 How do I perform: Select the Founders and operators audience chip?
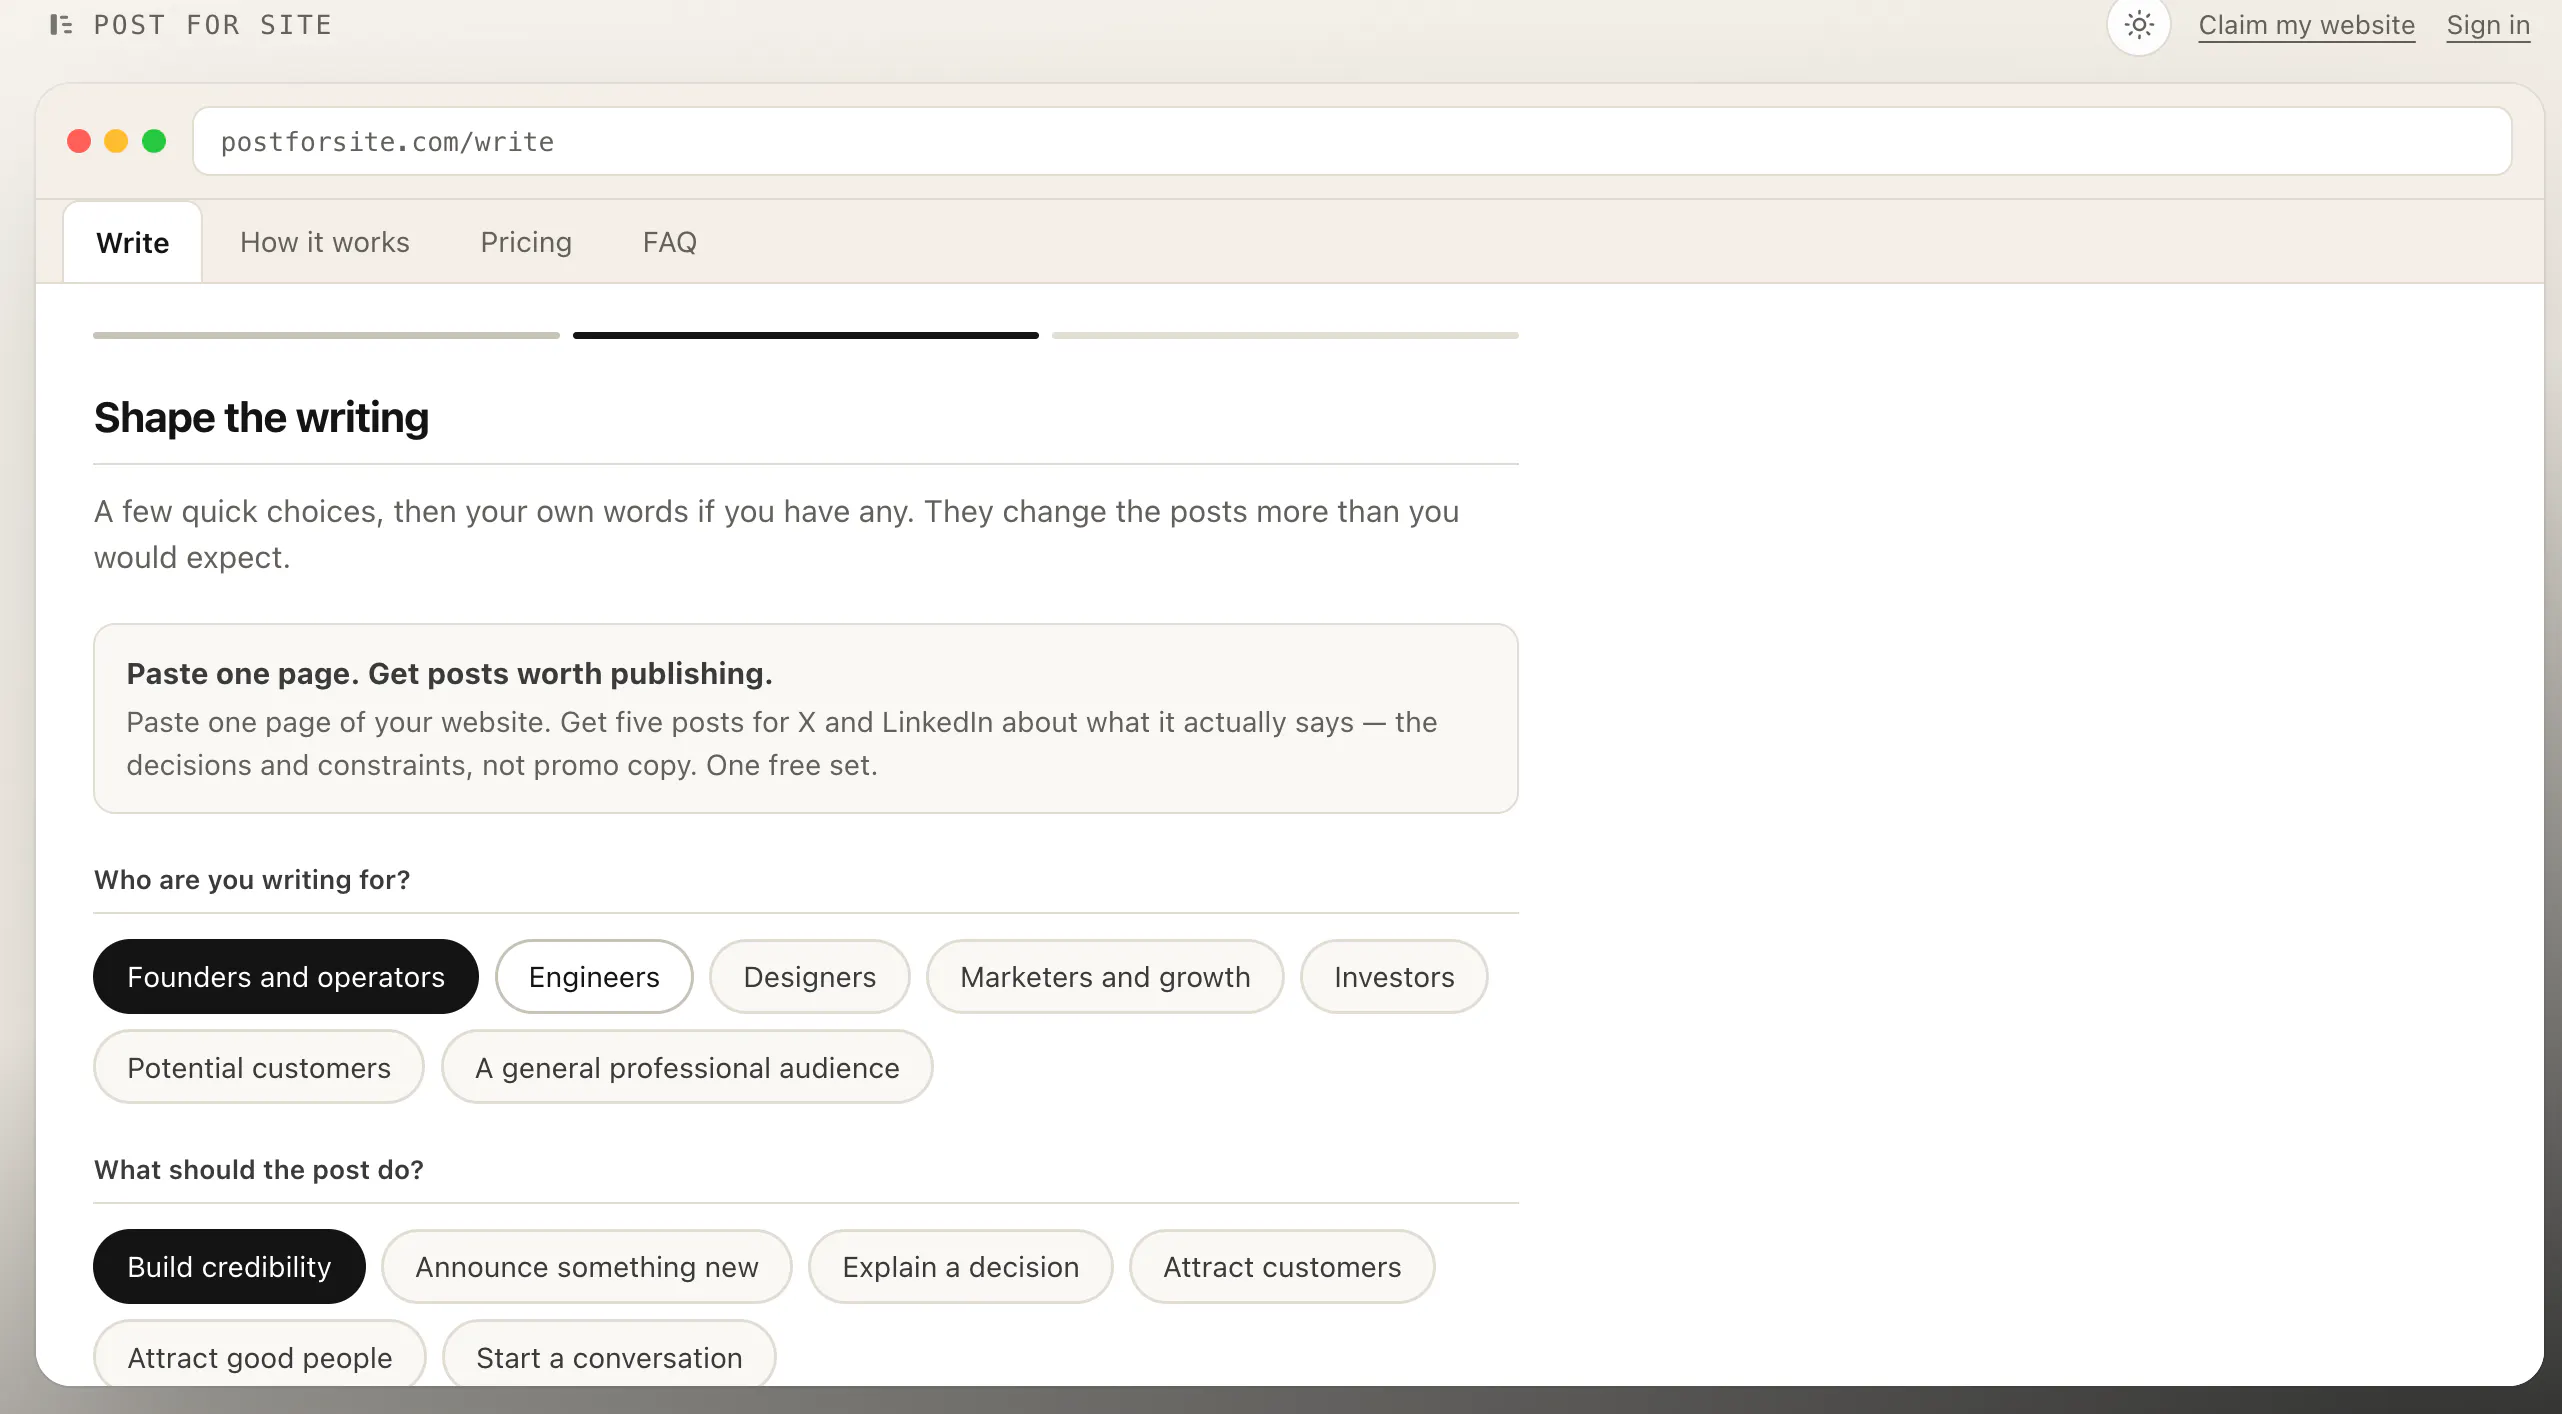click(286, 976)
